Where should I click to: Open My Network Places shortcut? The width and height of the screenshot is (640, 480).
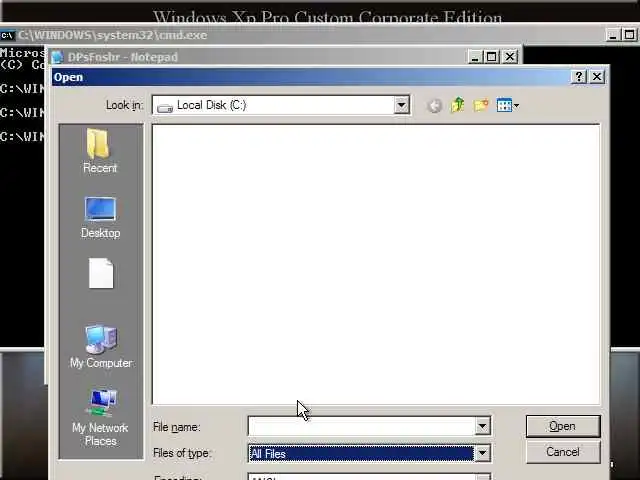coord(100,417)
